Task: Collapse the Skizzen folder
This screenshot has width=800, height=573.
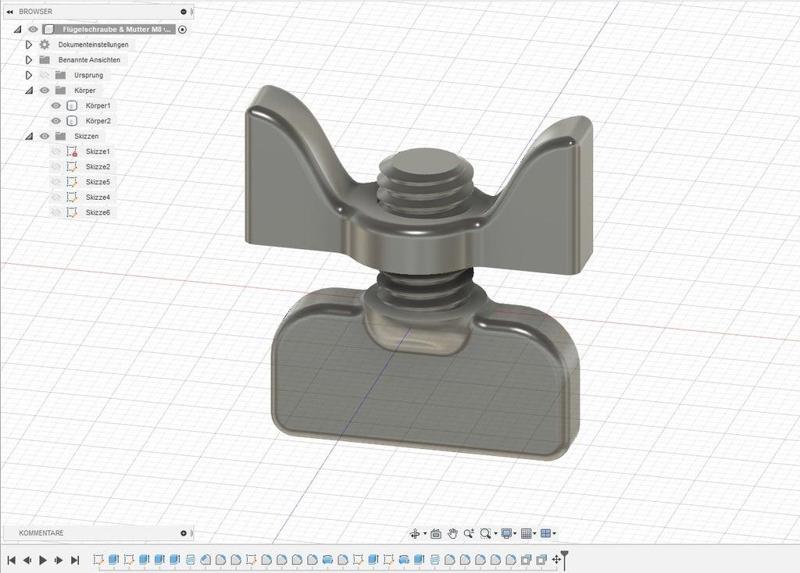Action: tap(29, 136)
